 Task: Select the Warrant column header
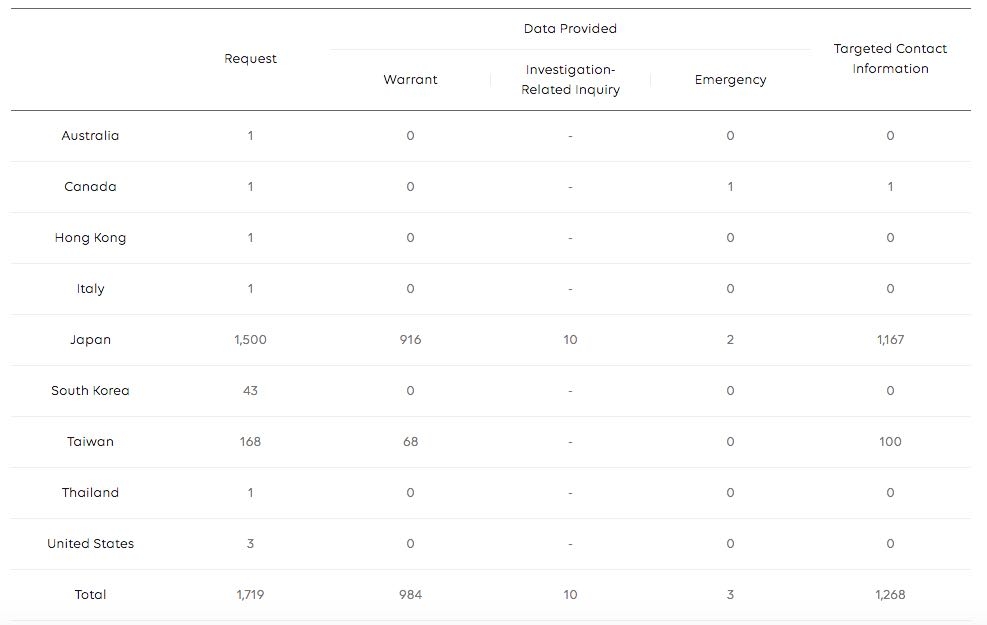click(410, 80)
